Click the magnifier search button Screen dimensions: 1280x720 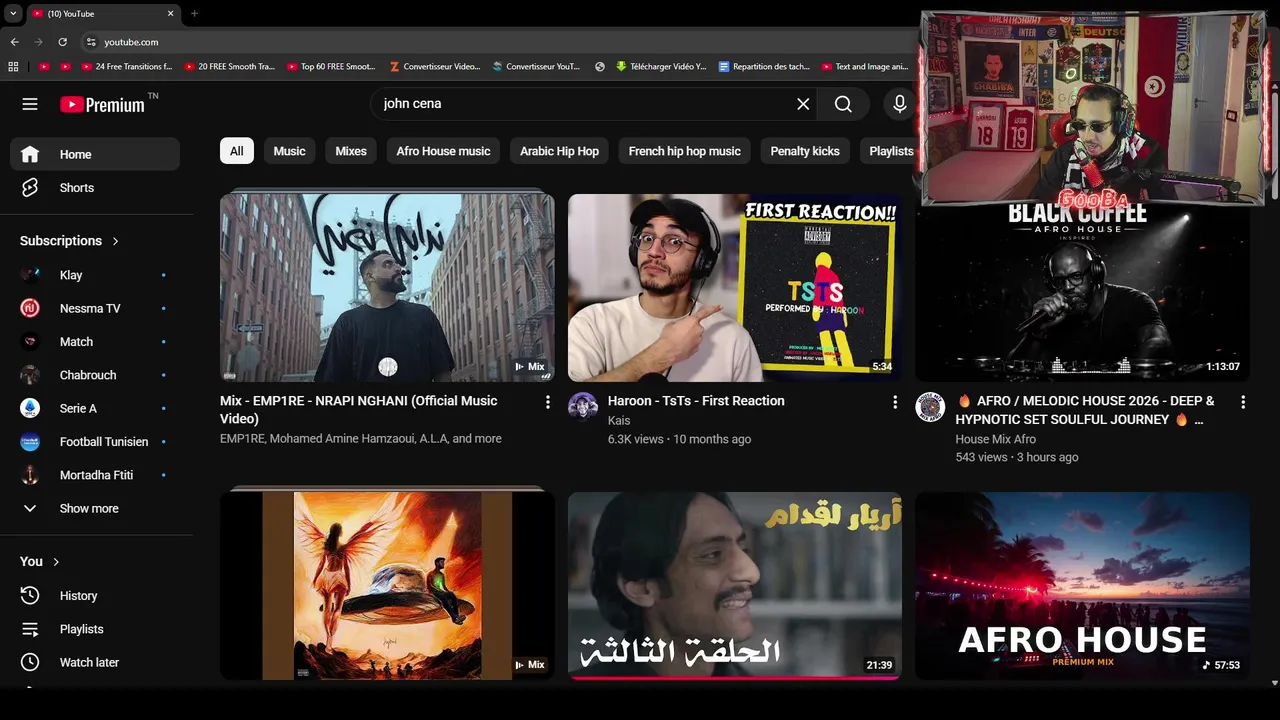[x=843, y=104]
